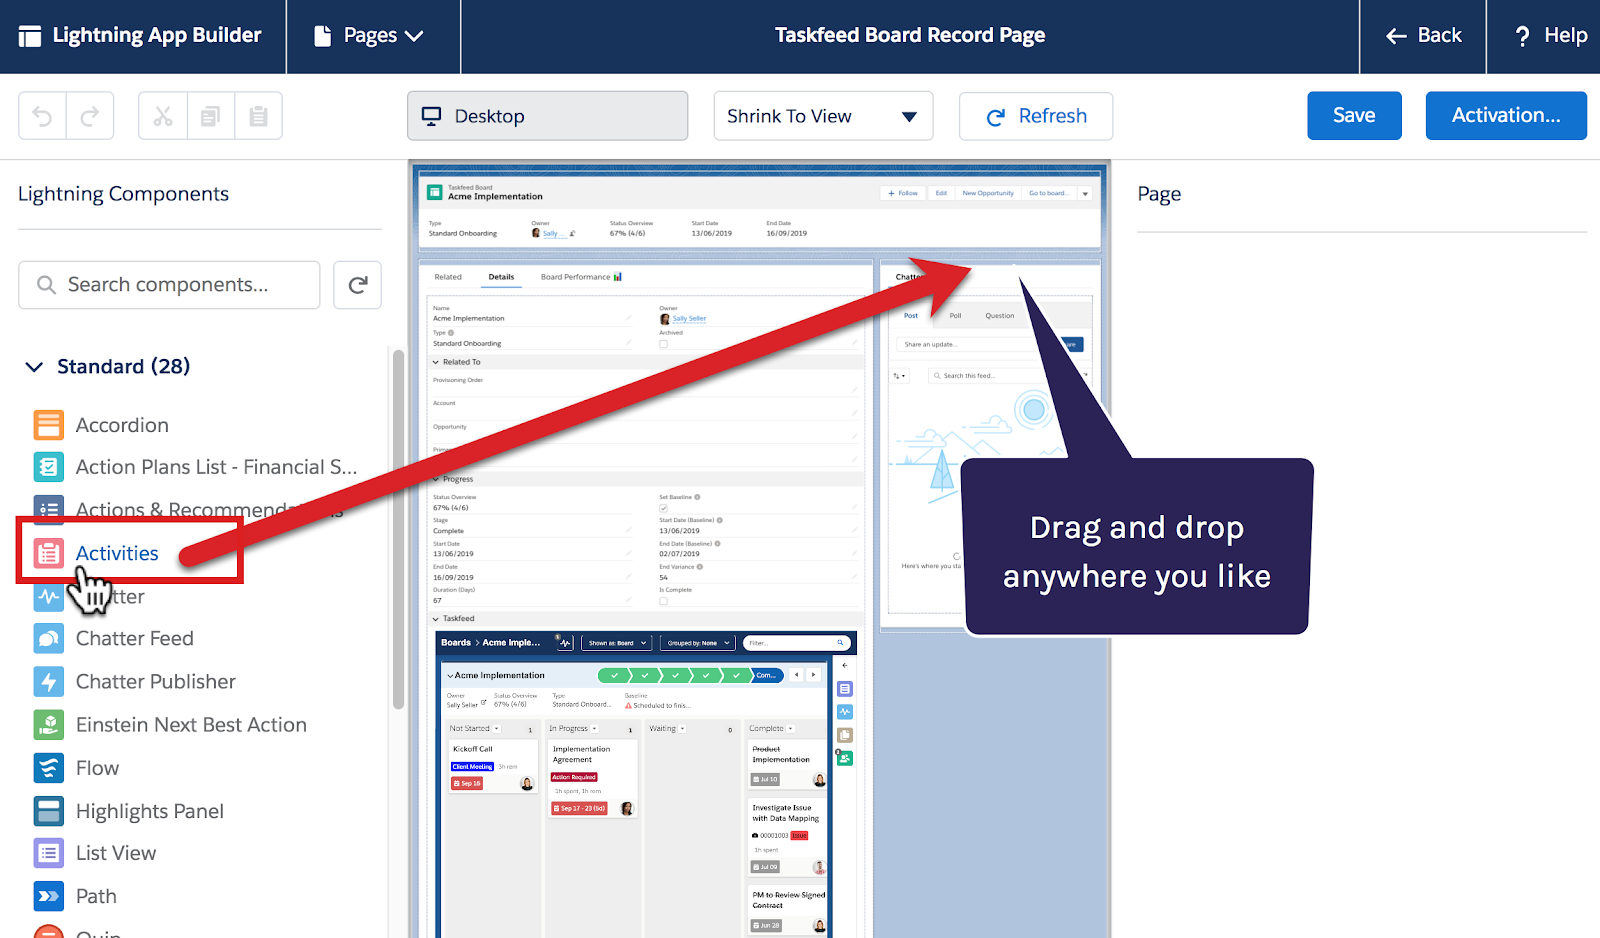Click the green people icon in Taskfeed sidebar
The image size is (1600, 938).
[x=845, y=758]
